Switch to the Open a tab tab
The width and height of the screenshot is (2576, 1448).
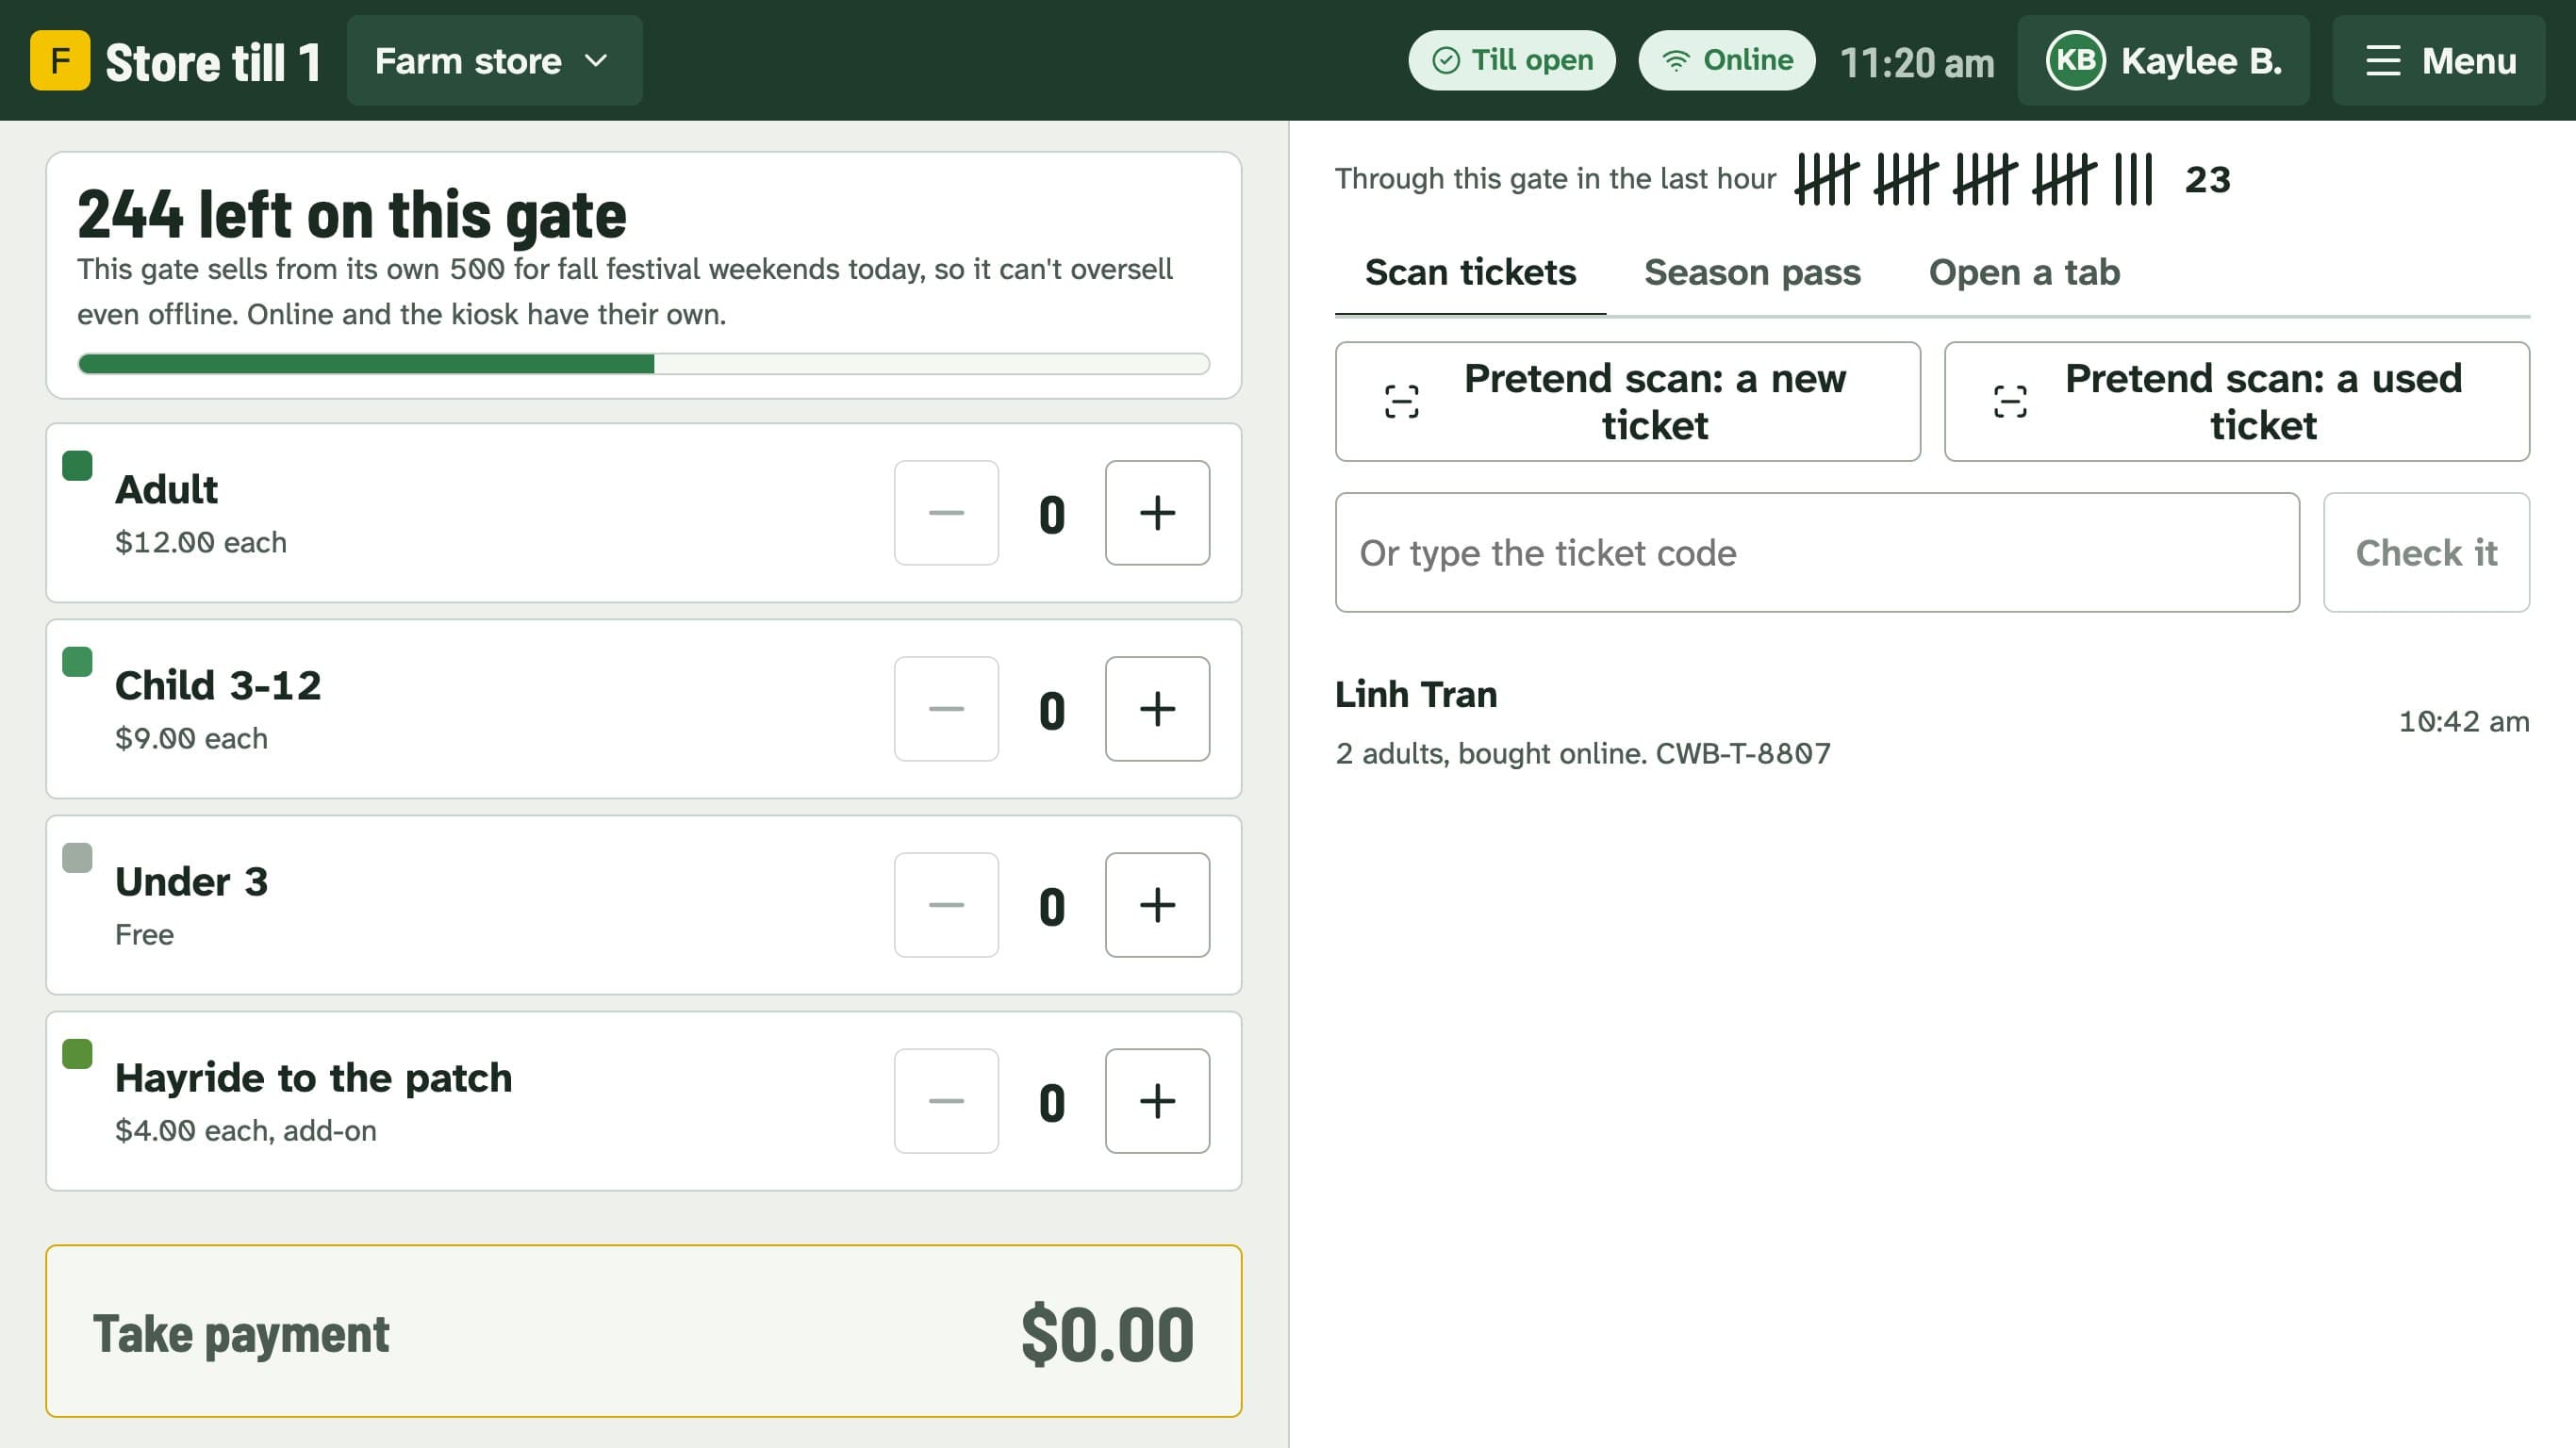coord(2024,272)
